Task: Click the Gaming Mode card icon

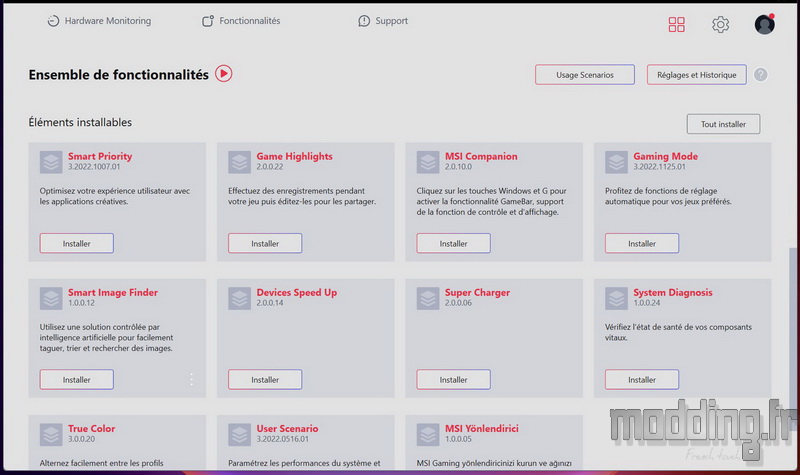Action: coord(616,162)
